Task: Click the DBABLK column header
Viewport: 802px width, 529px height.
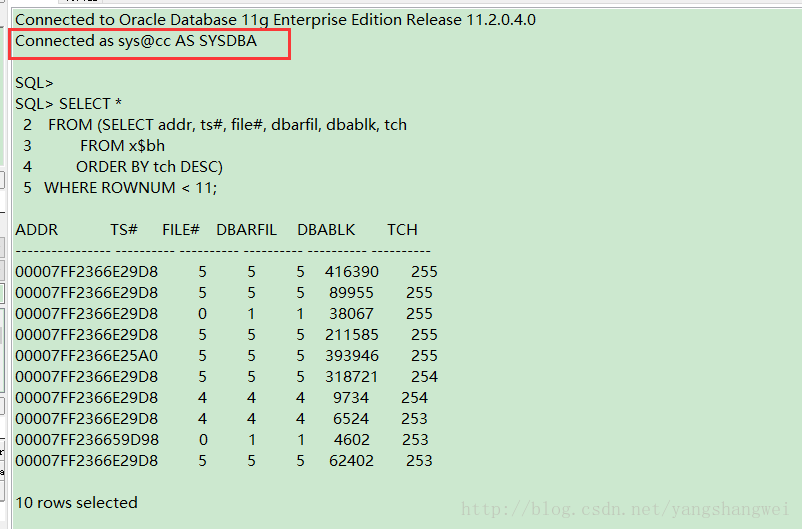Action: pos(326,230)
